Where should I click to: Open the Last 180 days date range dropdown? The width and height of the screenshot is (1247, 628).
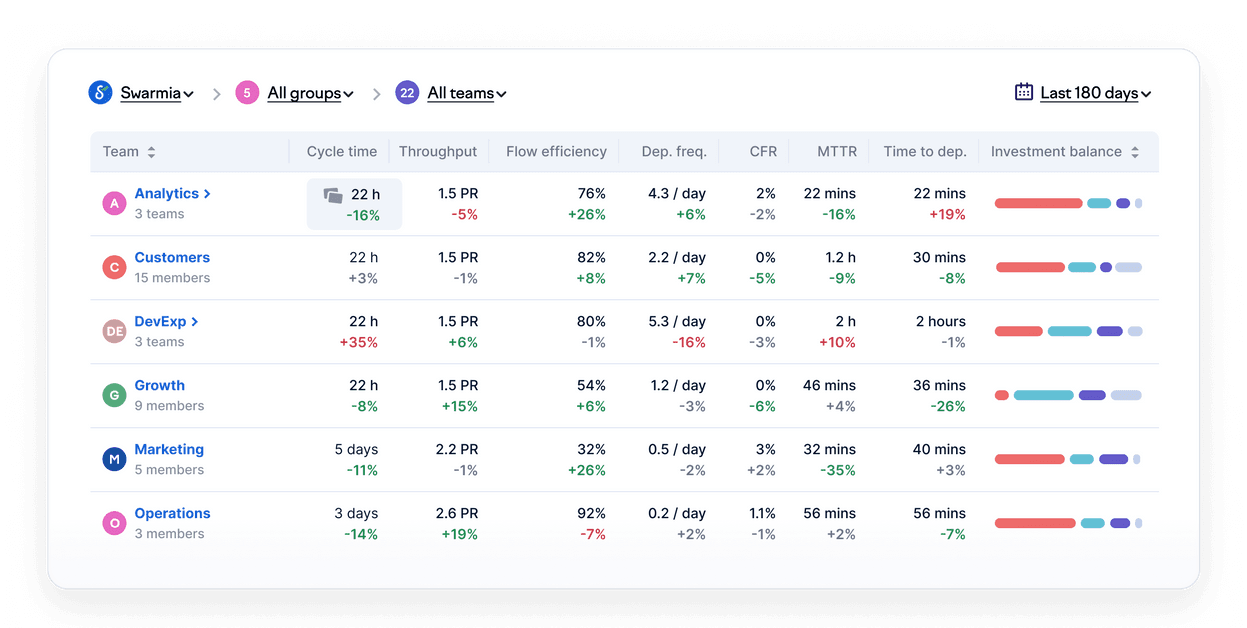(x=1096, y=93)
